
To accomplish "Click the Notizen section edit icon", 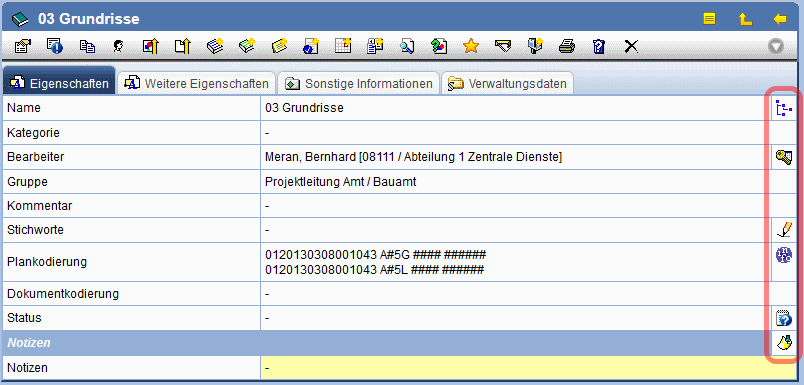I will coord(783,342).
